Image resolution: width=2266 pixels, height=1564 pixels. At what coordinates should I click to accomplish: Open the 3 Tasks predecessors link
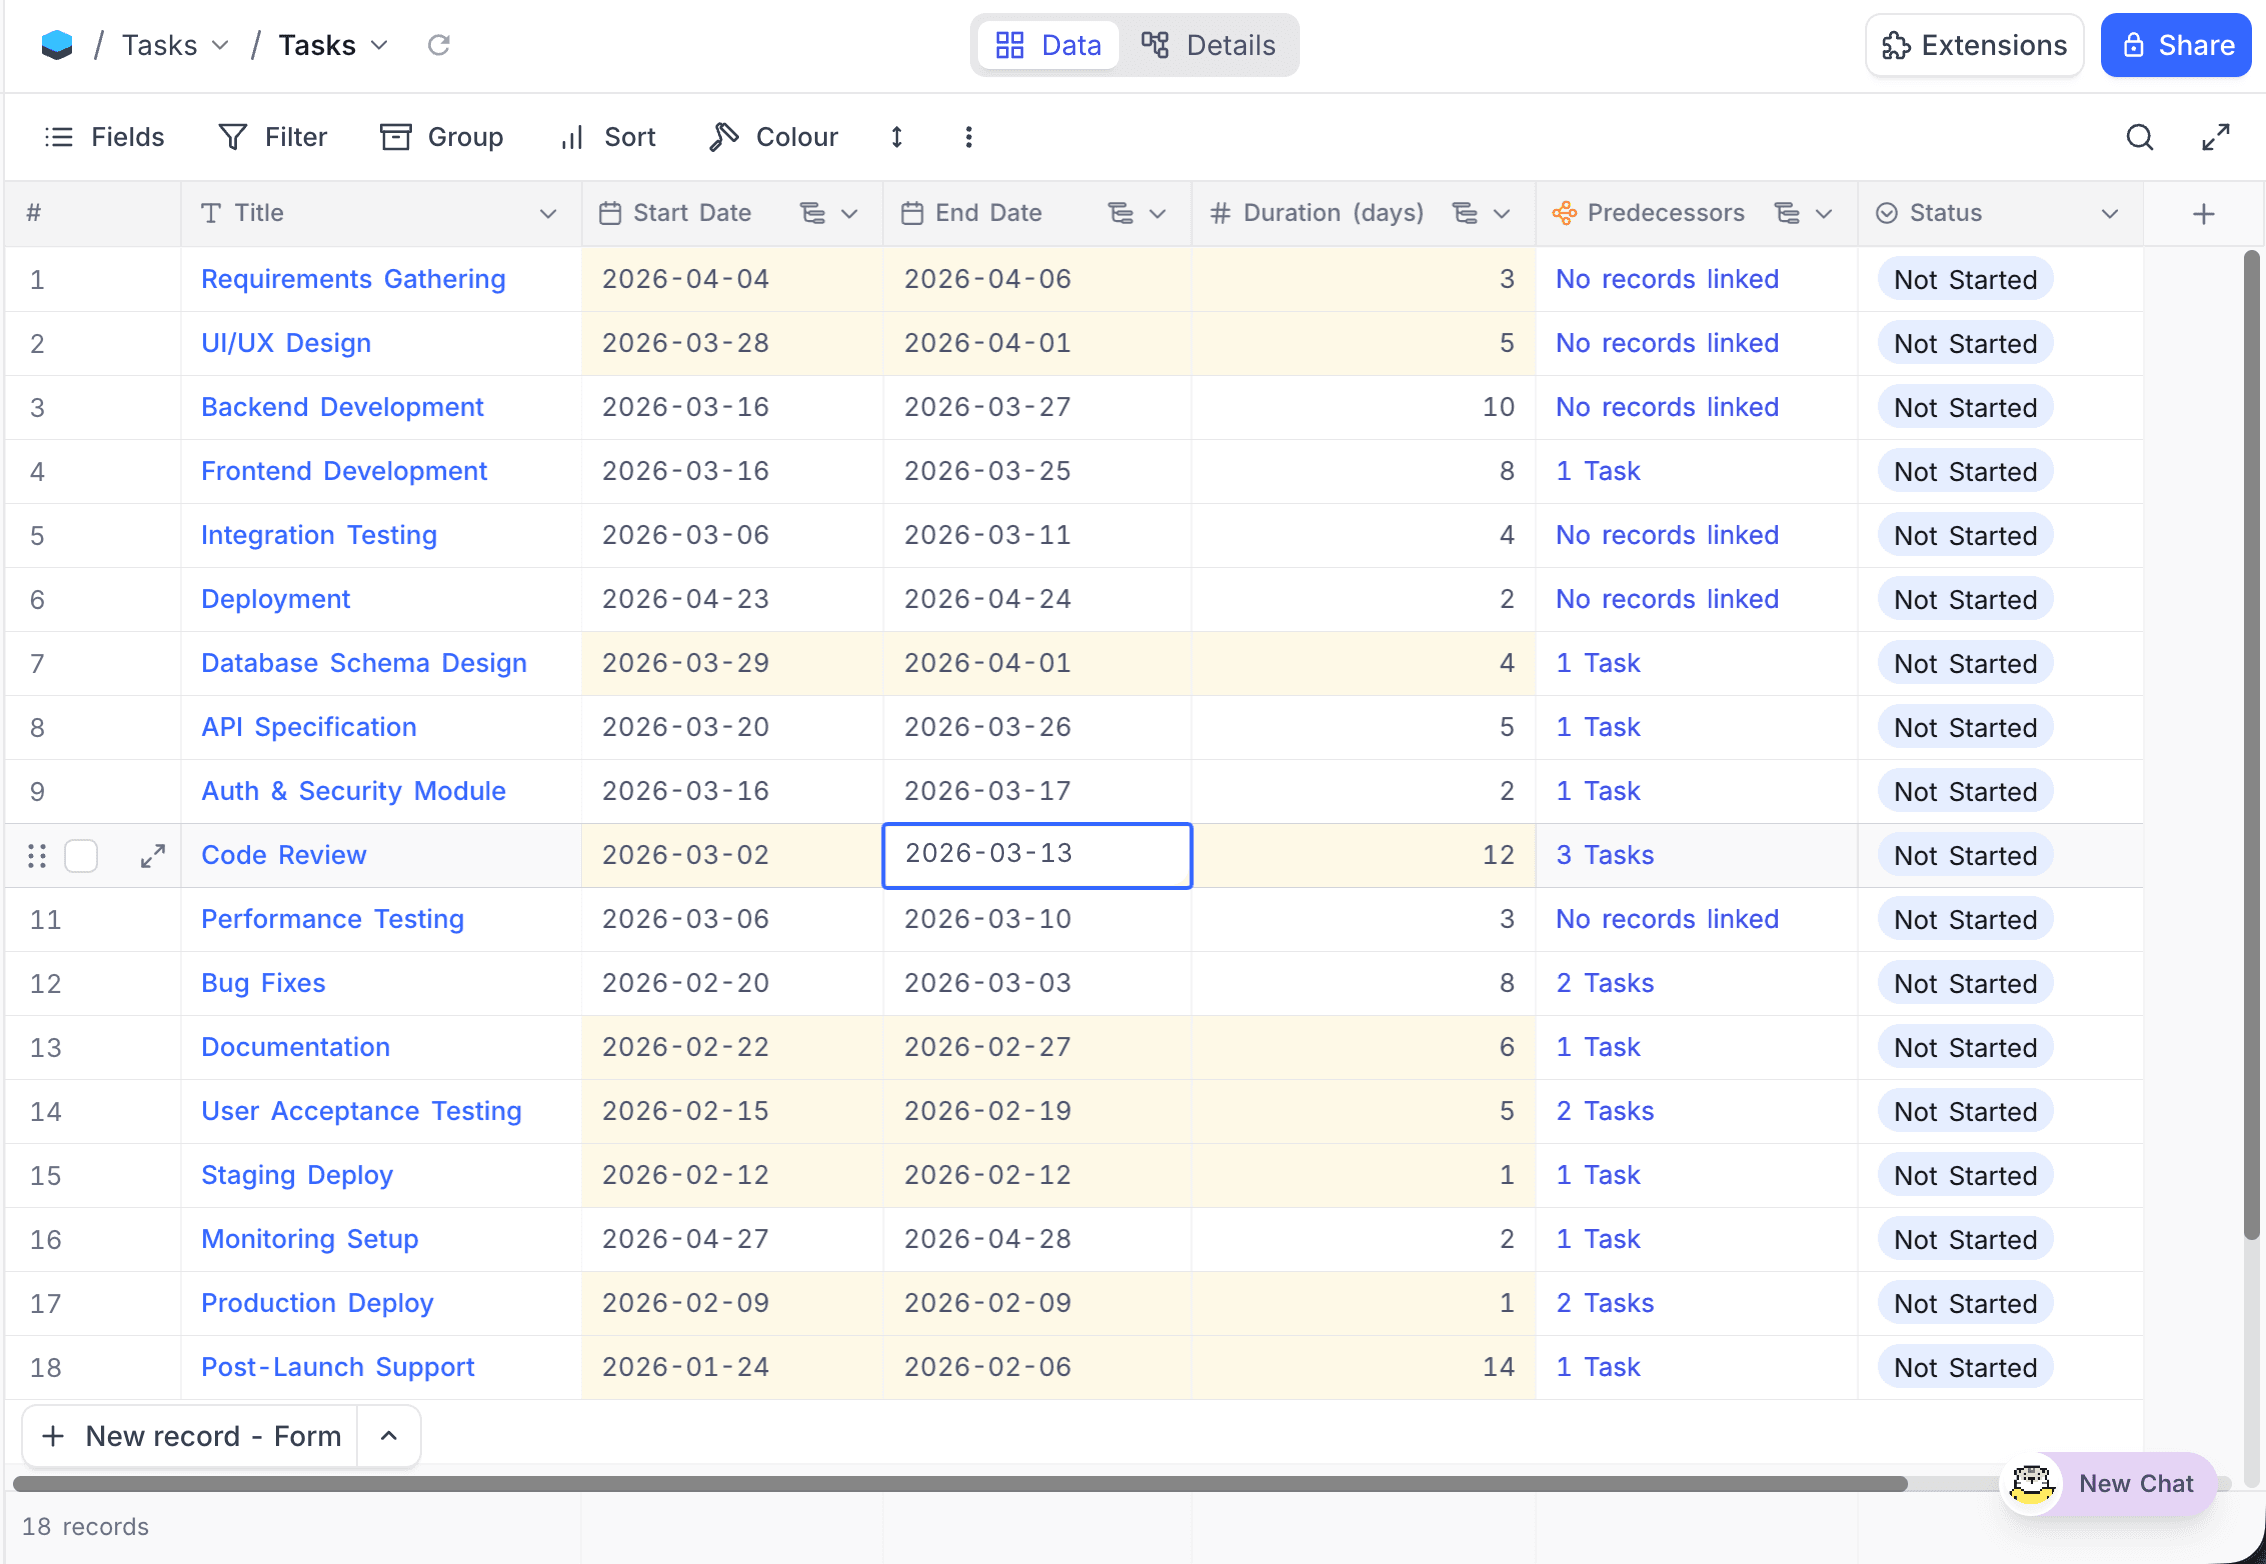[x=1604, y=855]
